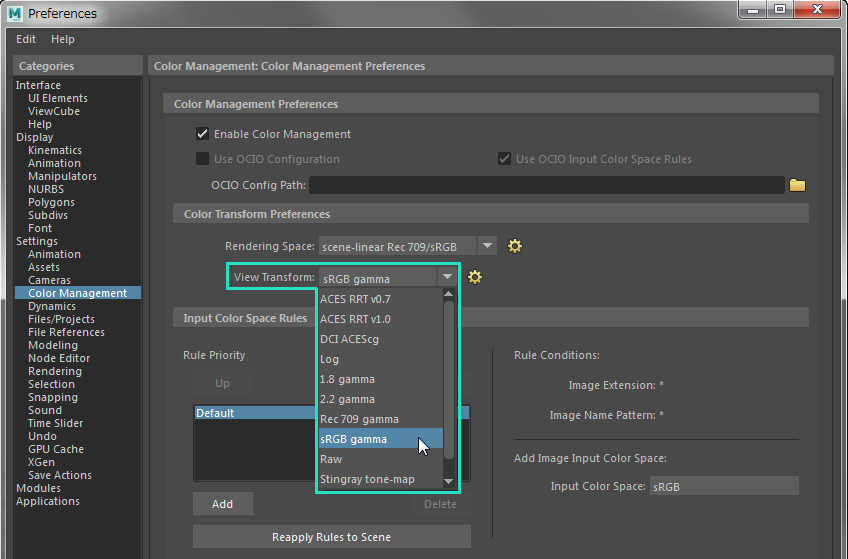Select Help under Interface category
848x559 pixels.
tap(39, 124)
